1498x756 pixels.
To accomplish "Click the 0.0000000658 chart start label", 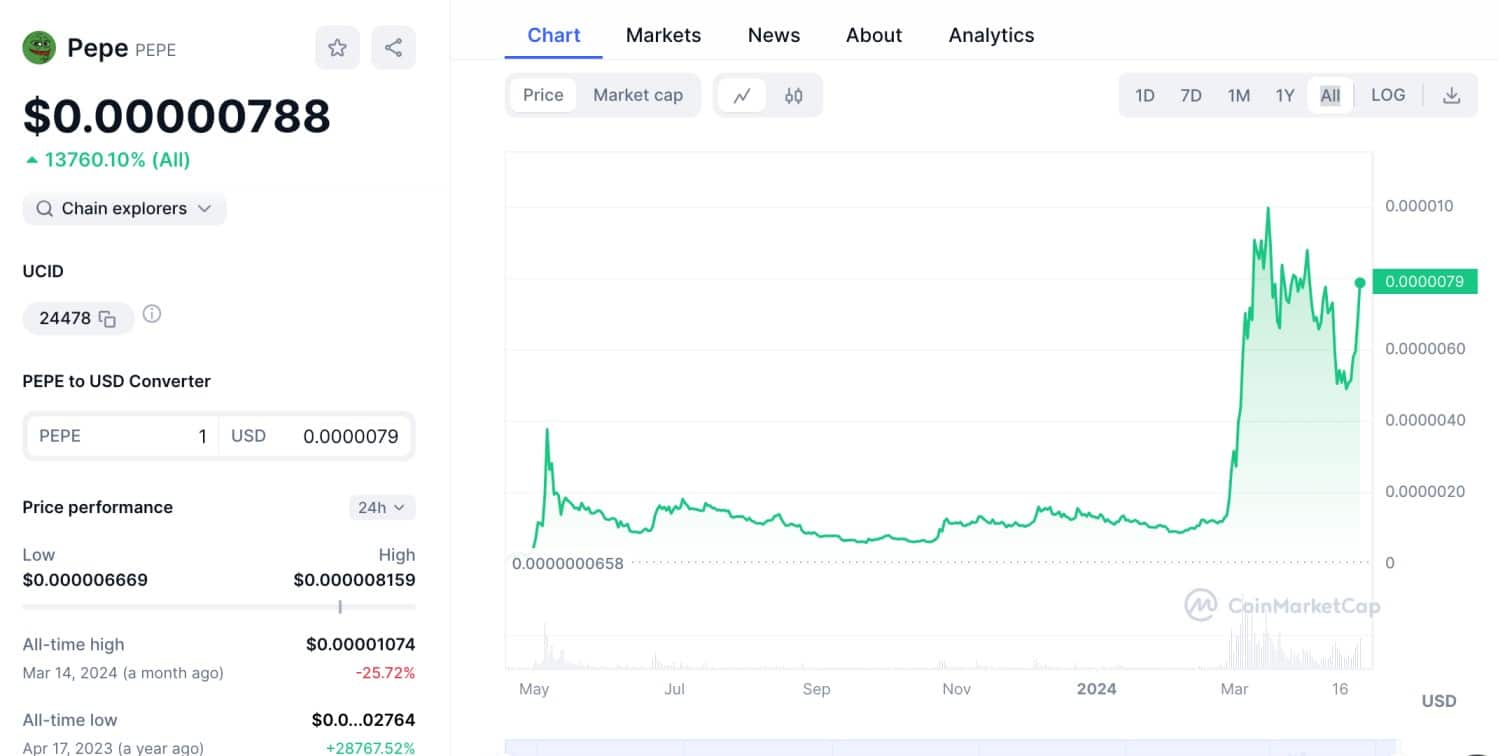I will (567, 564).
